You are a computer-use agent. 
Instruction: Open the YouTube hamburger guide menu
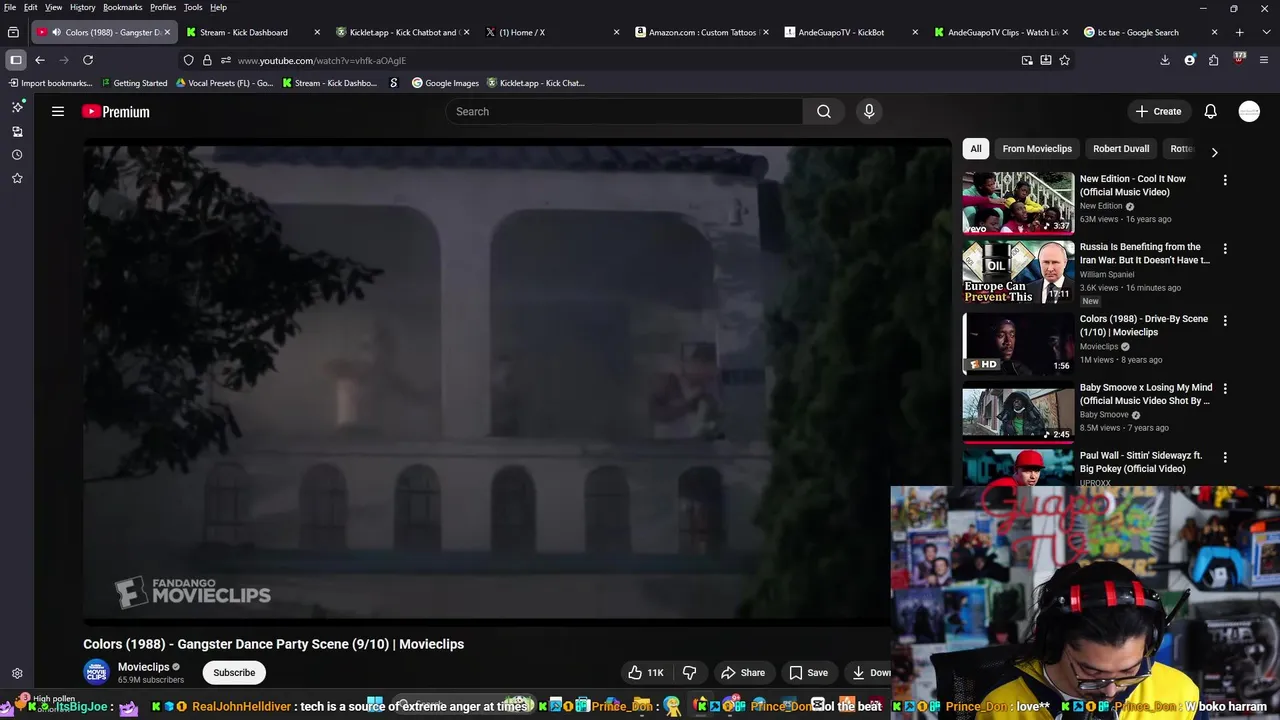pyautogui.click(x=58, y=112)
